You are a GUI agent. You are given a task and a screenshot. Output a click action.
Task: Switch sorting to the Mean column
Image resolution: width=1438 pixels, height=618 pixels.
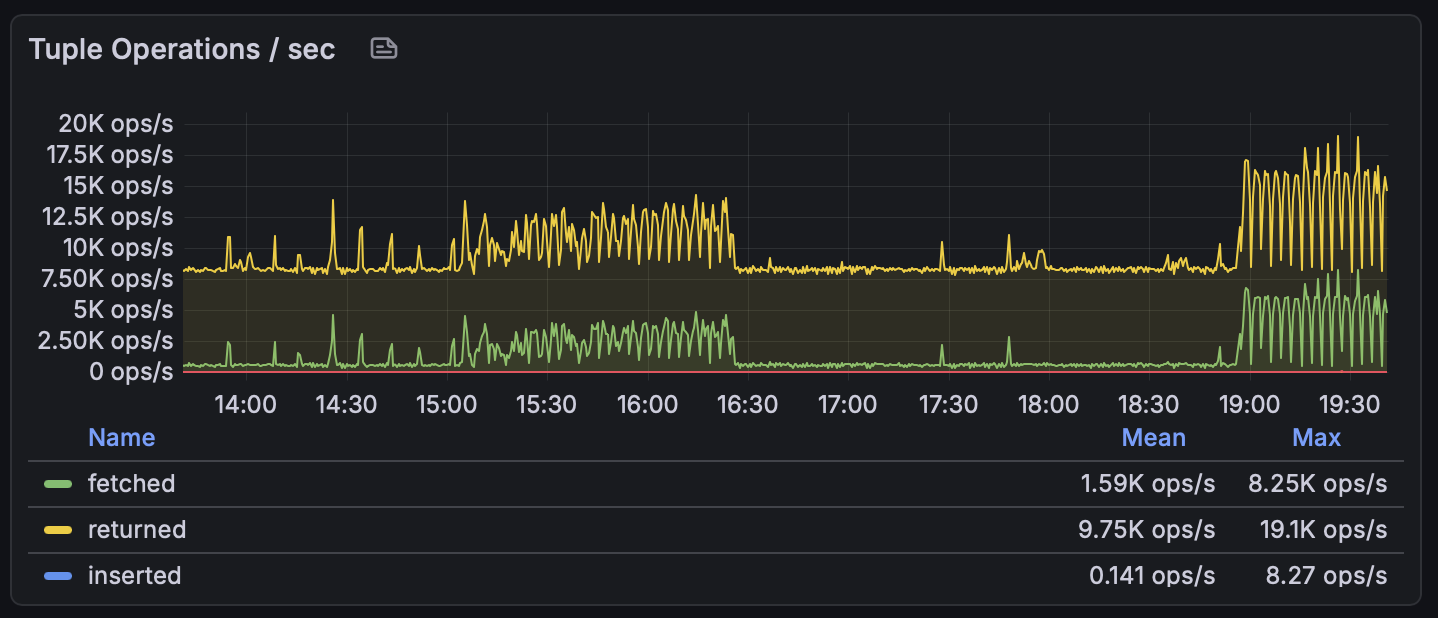coord(1153,437)
